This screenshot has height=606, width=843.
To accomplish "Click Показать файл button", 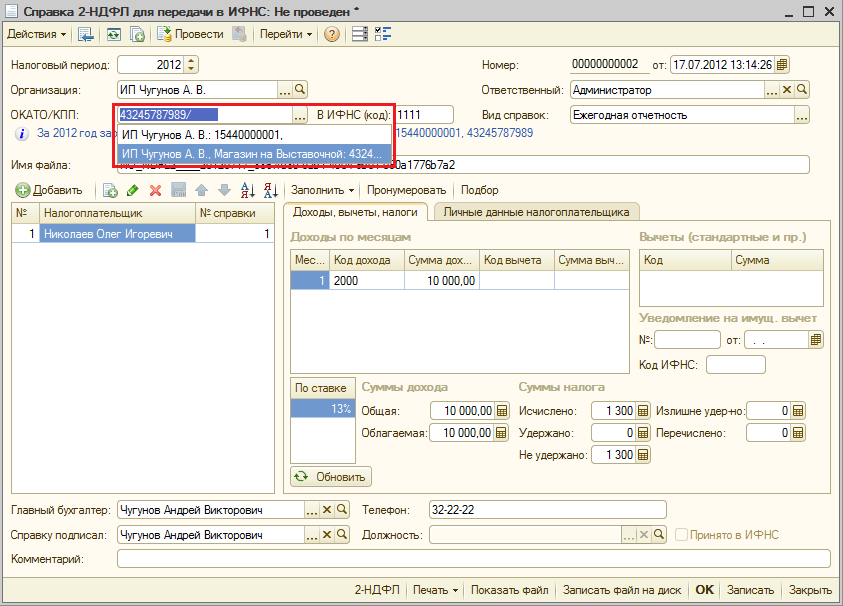I will (x=509, y=590).
